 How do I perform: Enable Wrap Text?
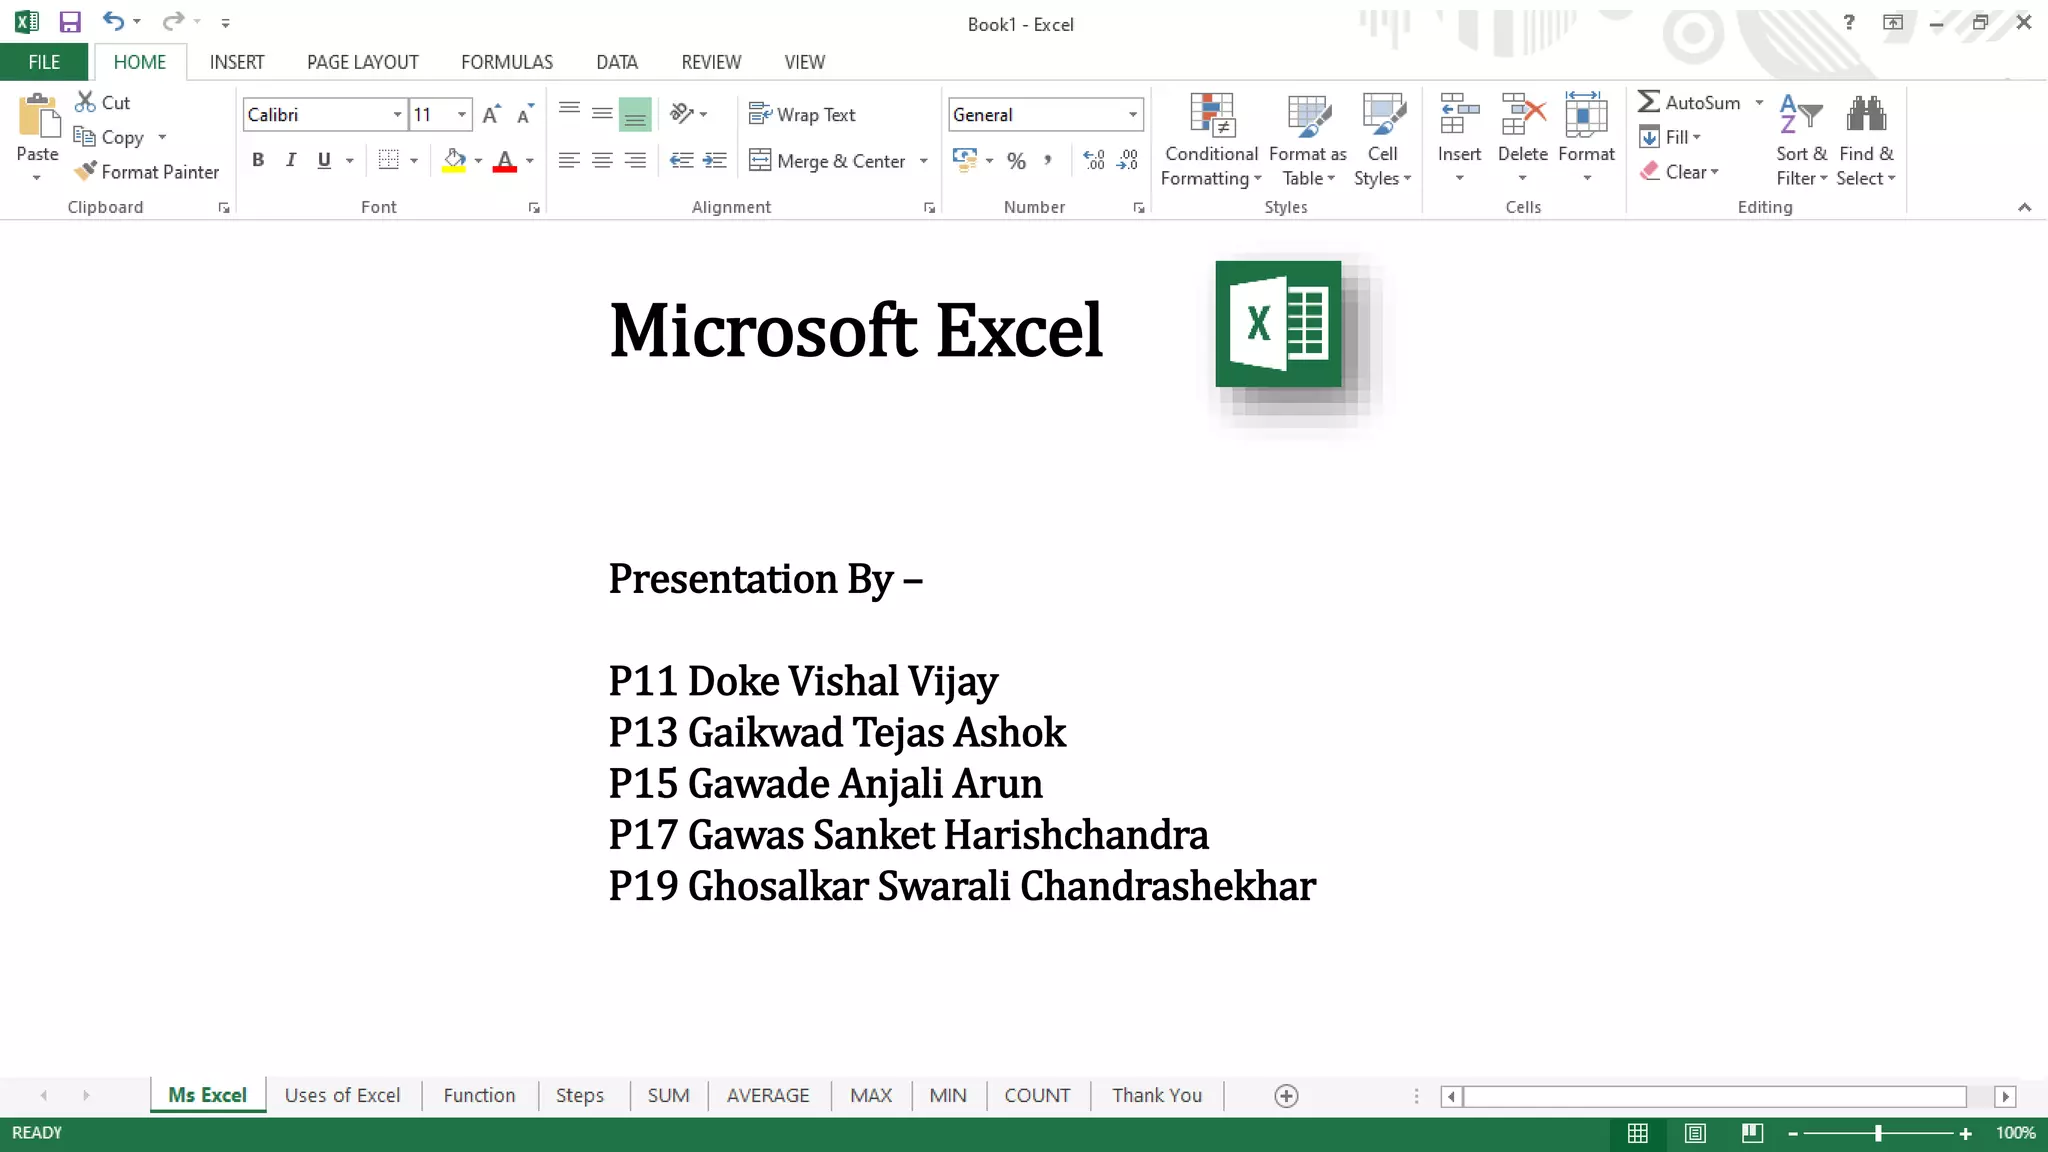point(802,115)
